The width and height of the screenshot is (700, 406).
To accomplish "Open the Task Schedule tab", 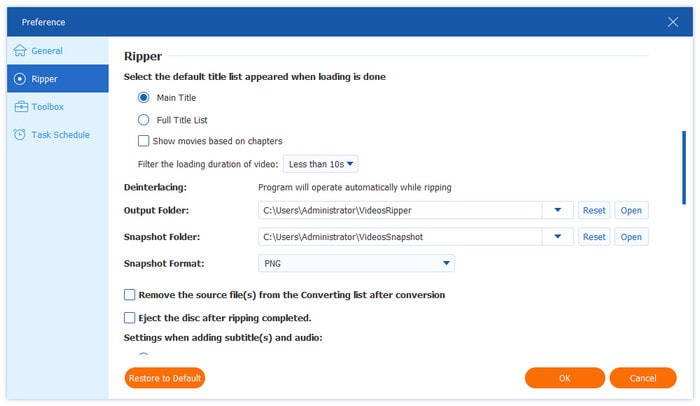I will pos(60,135).
